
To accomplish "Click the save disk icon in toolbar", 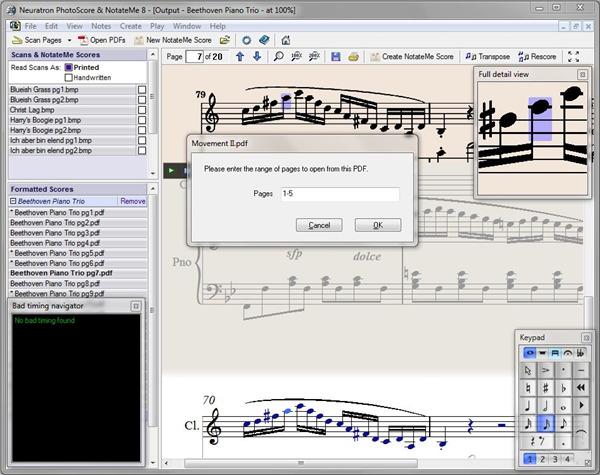I will tap(336, 56).
